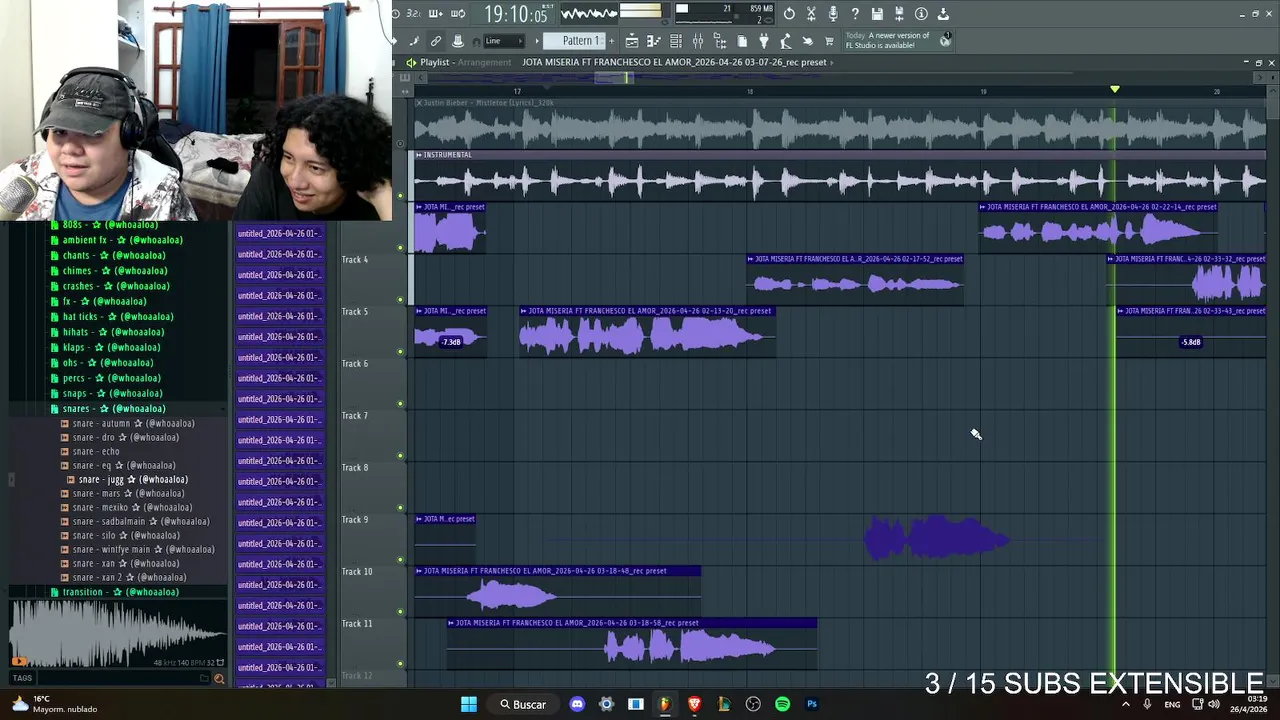The width and height of the screenshot is (1280, 720).
Task: Mute Track 10 using its green dot
Action: (x=401, y=612)
